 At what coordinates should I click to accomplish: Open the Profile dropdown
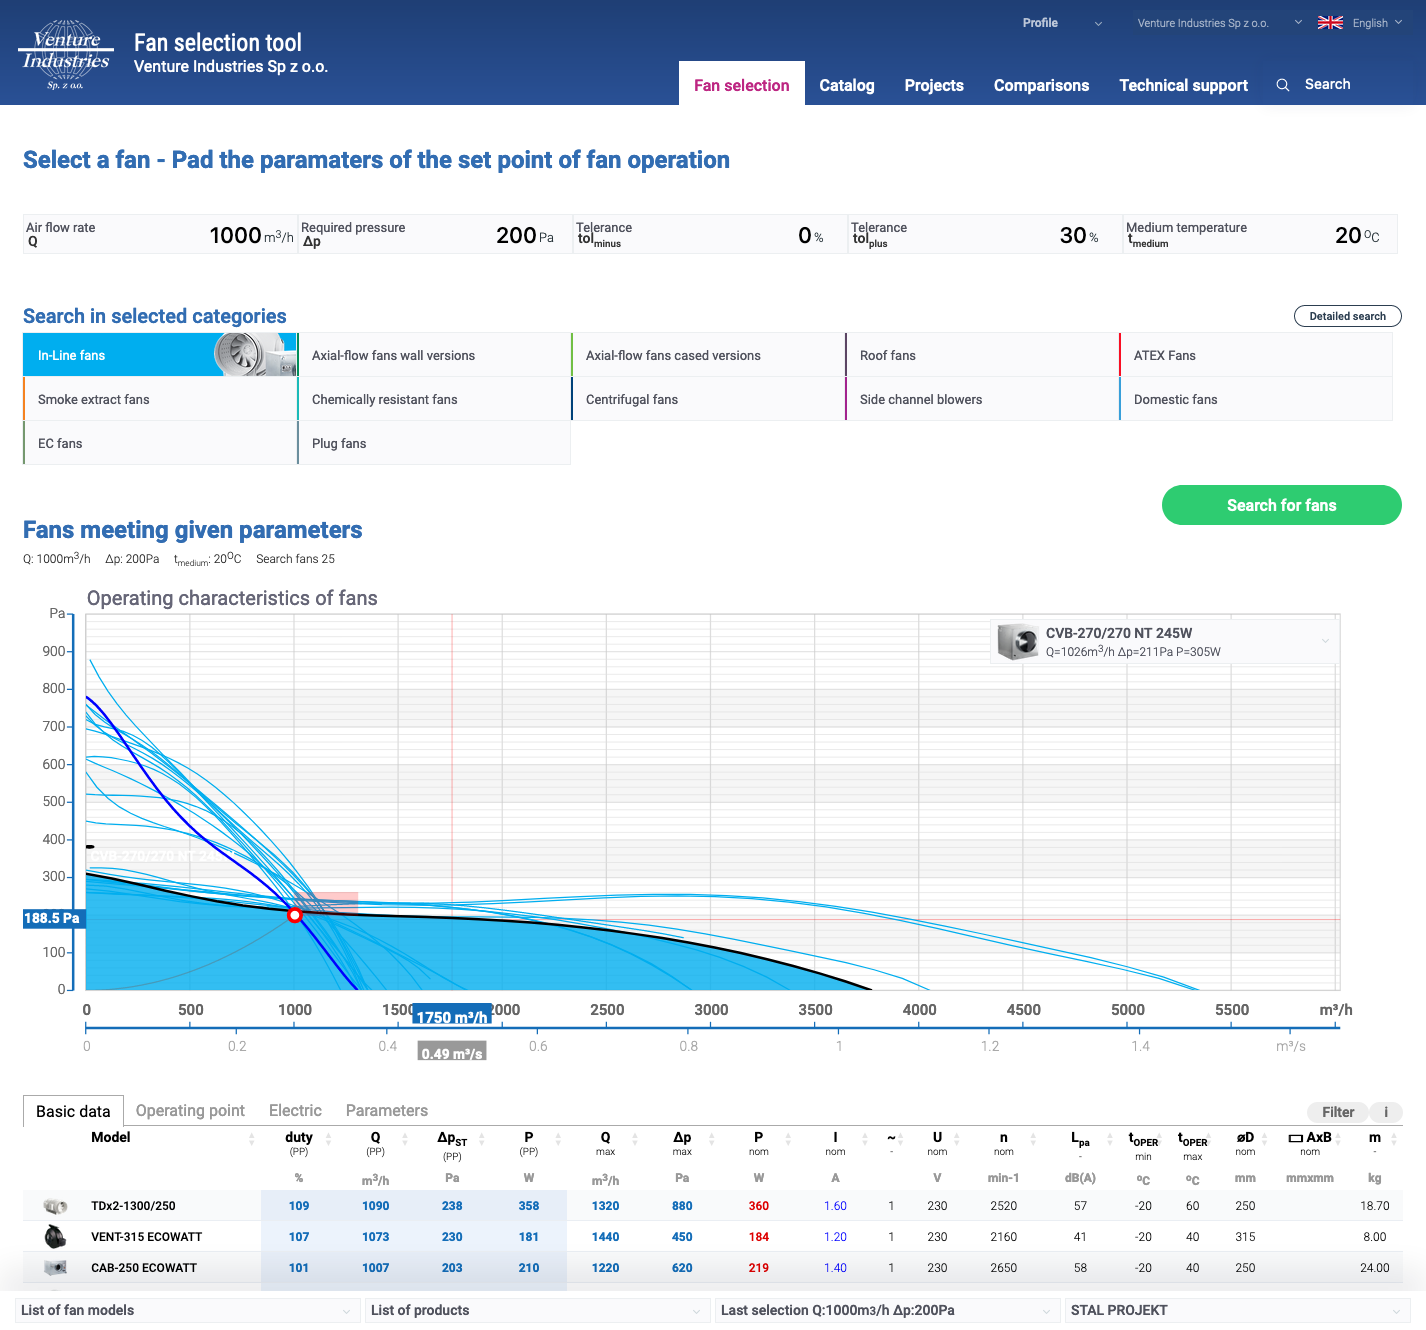tap(1062, 23)
